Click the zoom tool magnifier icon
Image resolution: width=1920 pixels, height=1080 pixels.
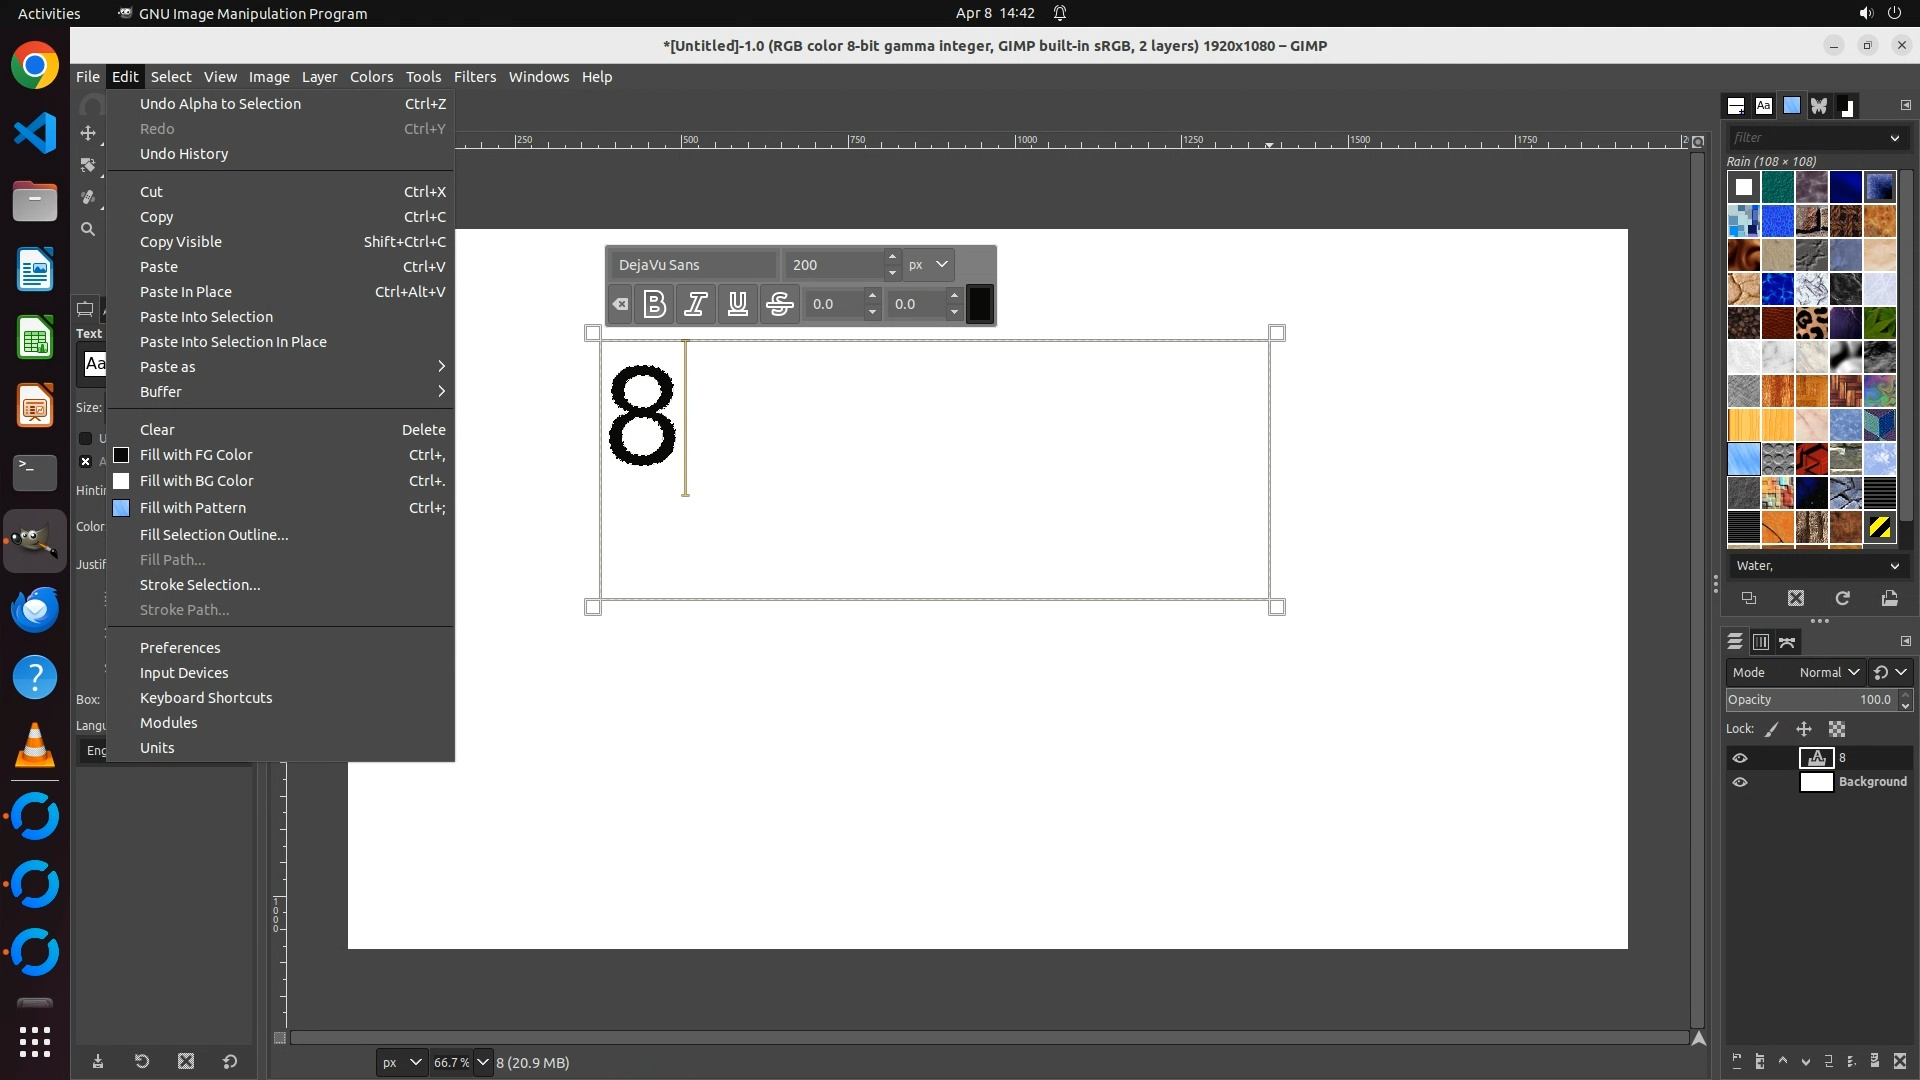[x=88, y=229]
